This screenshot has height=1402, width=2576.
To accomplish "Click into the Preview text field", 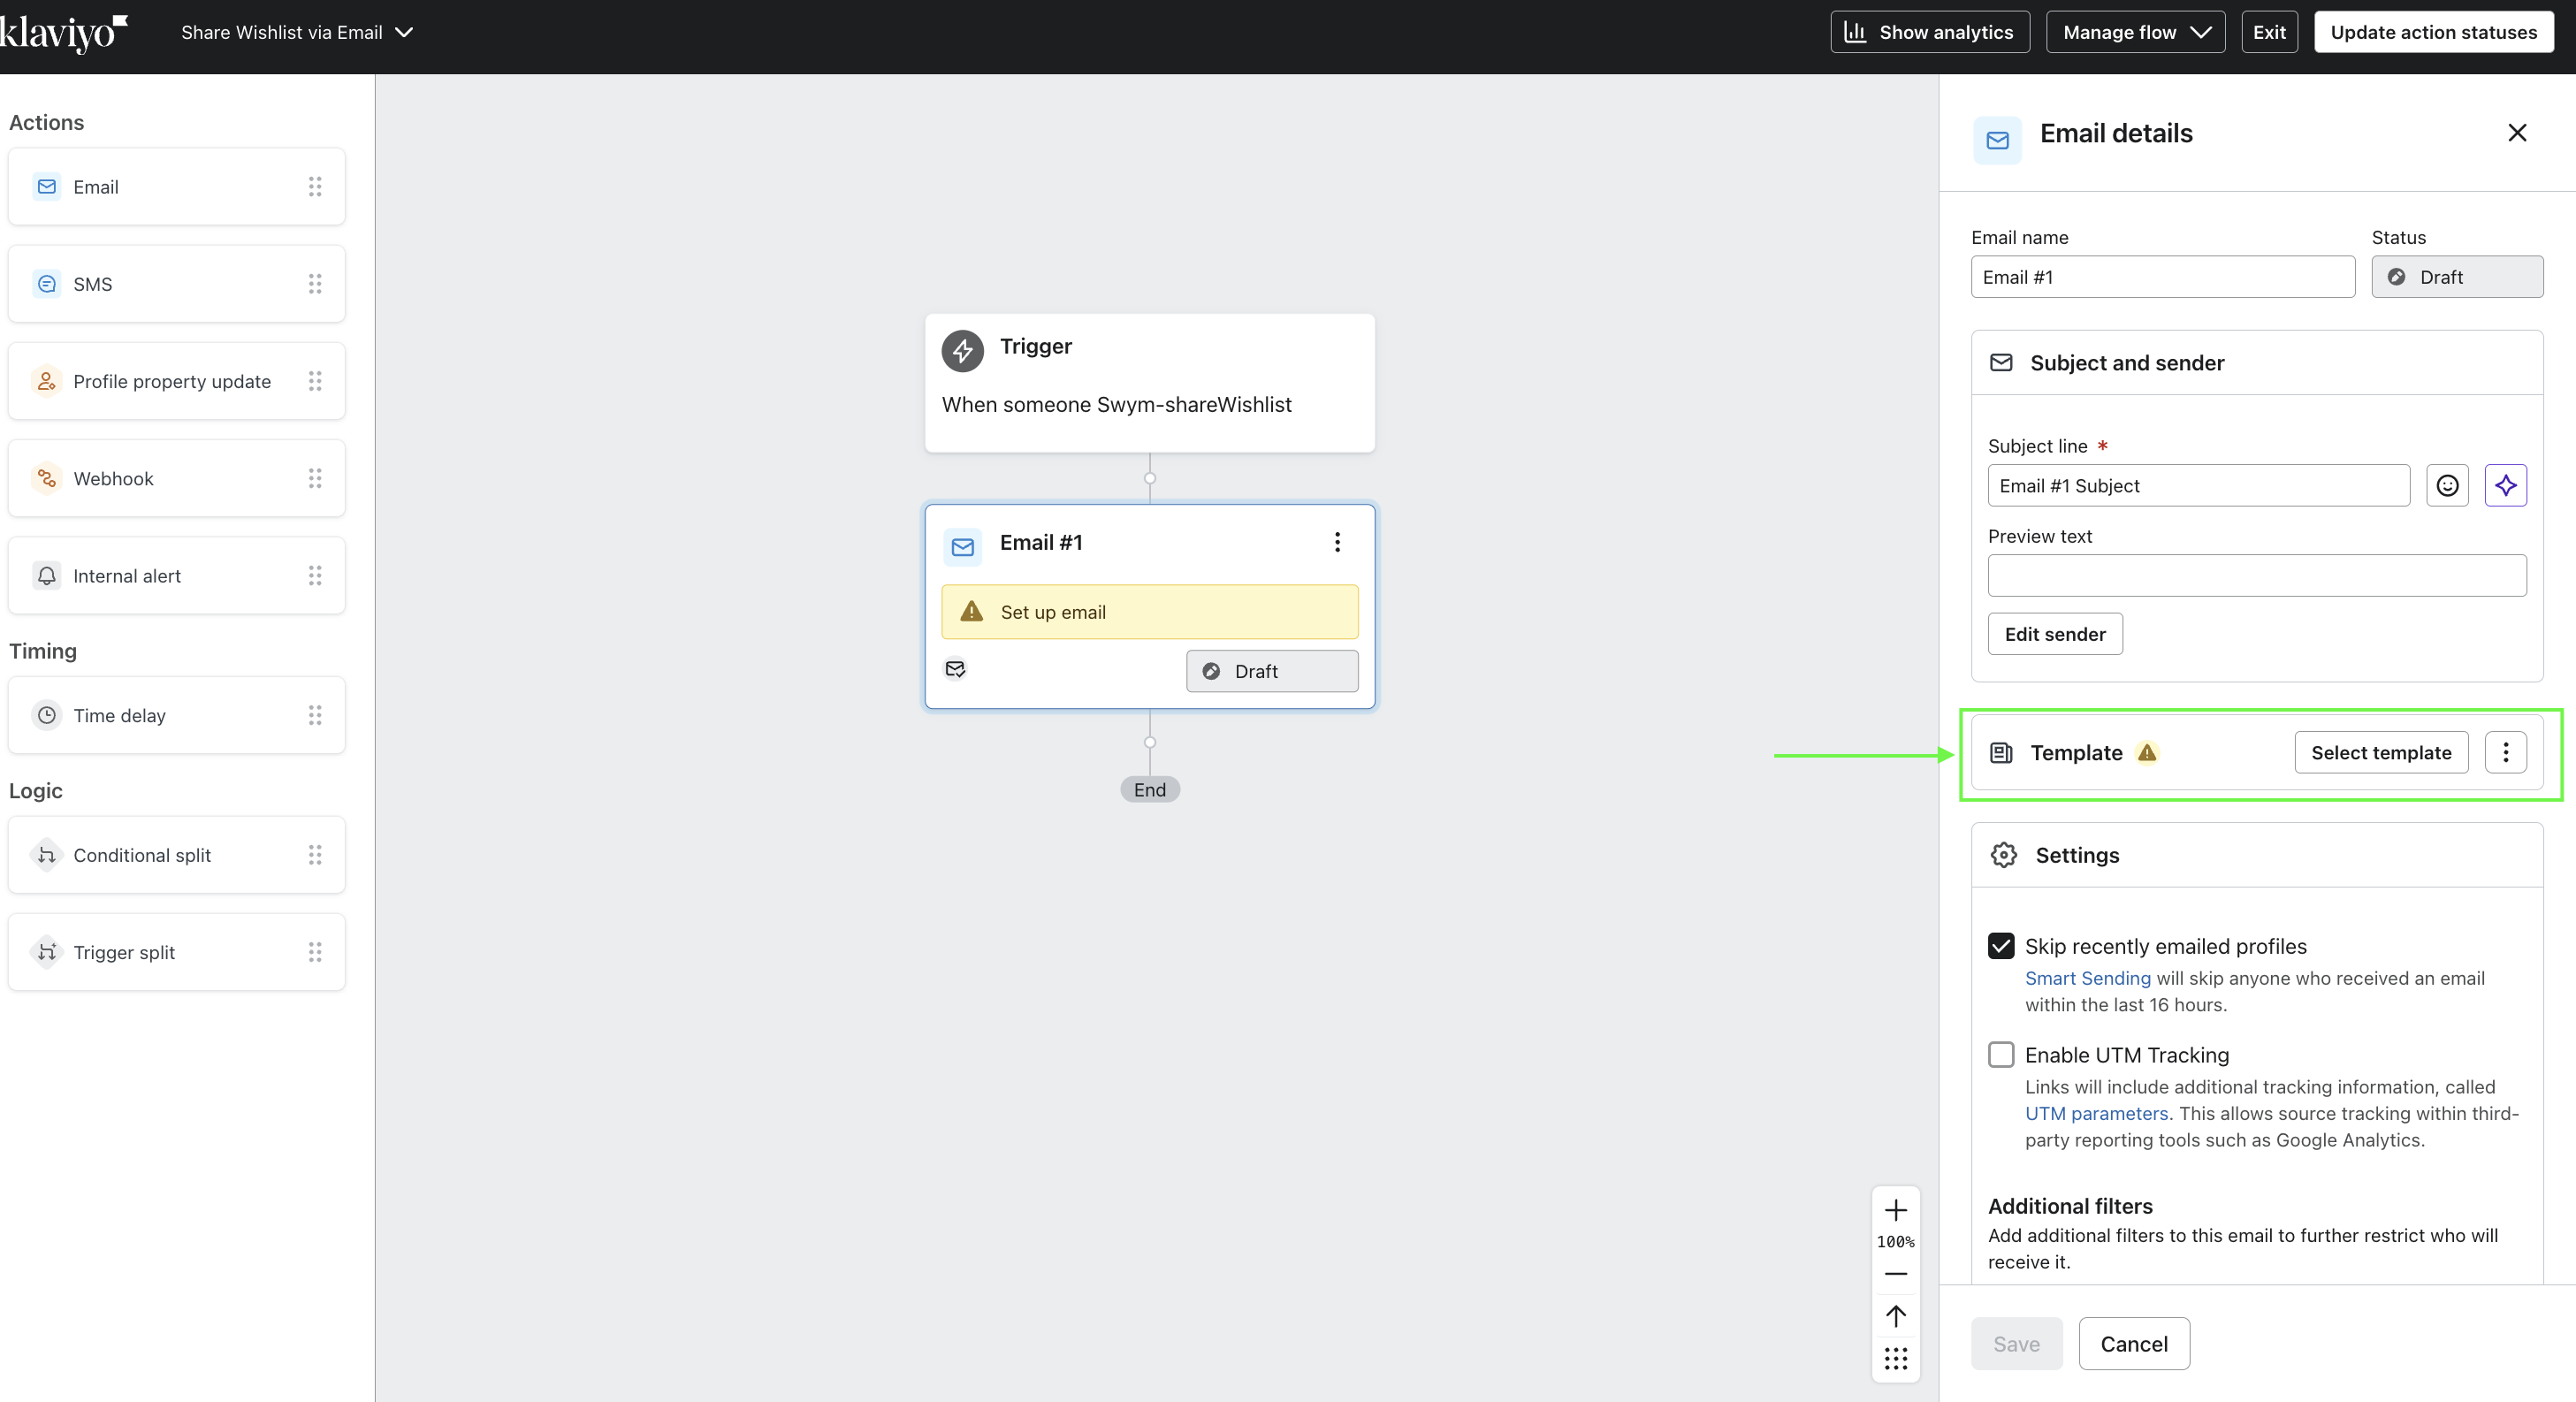I will [2256, 575].
